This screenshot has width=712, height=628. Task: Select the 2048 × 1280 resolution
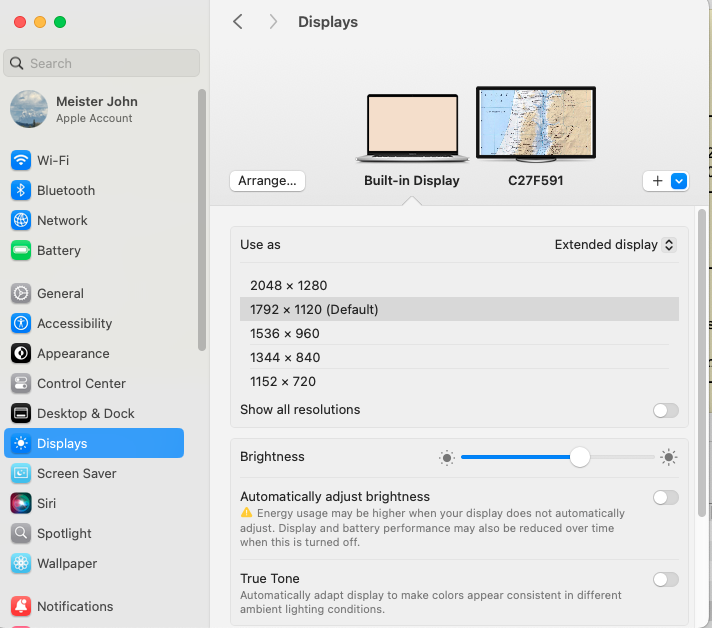click(289, 285)
